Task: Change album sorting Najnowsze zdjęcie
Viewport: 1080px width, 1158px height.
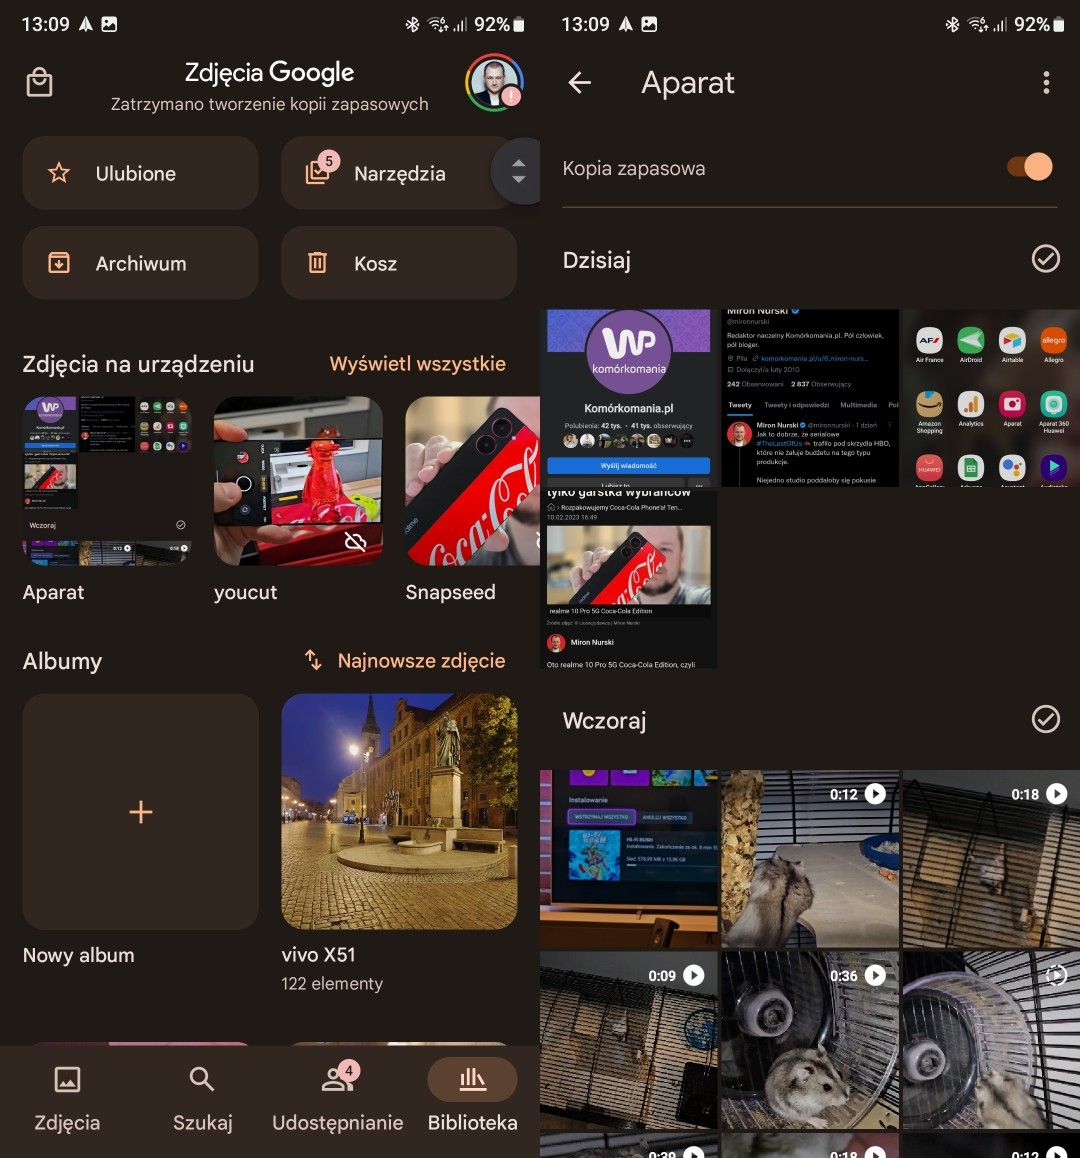Action: (x=405, y=660)
